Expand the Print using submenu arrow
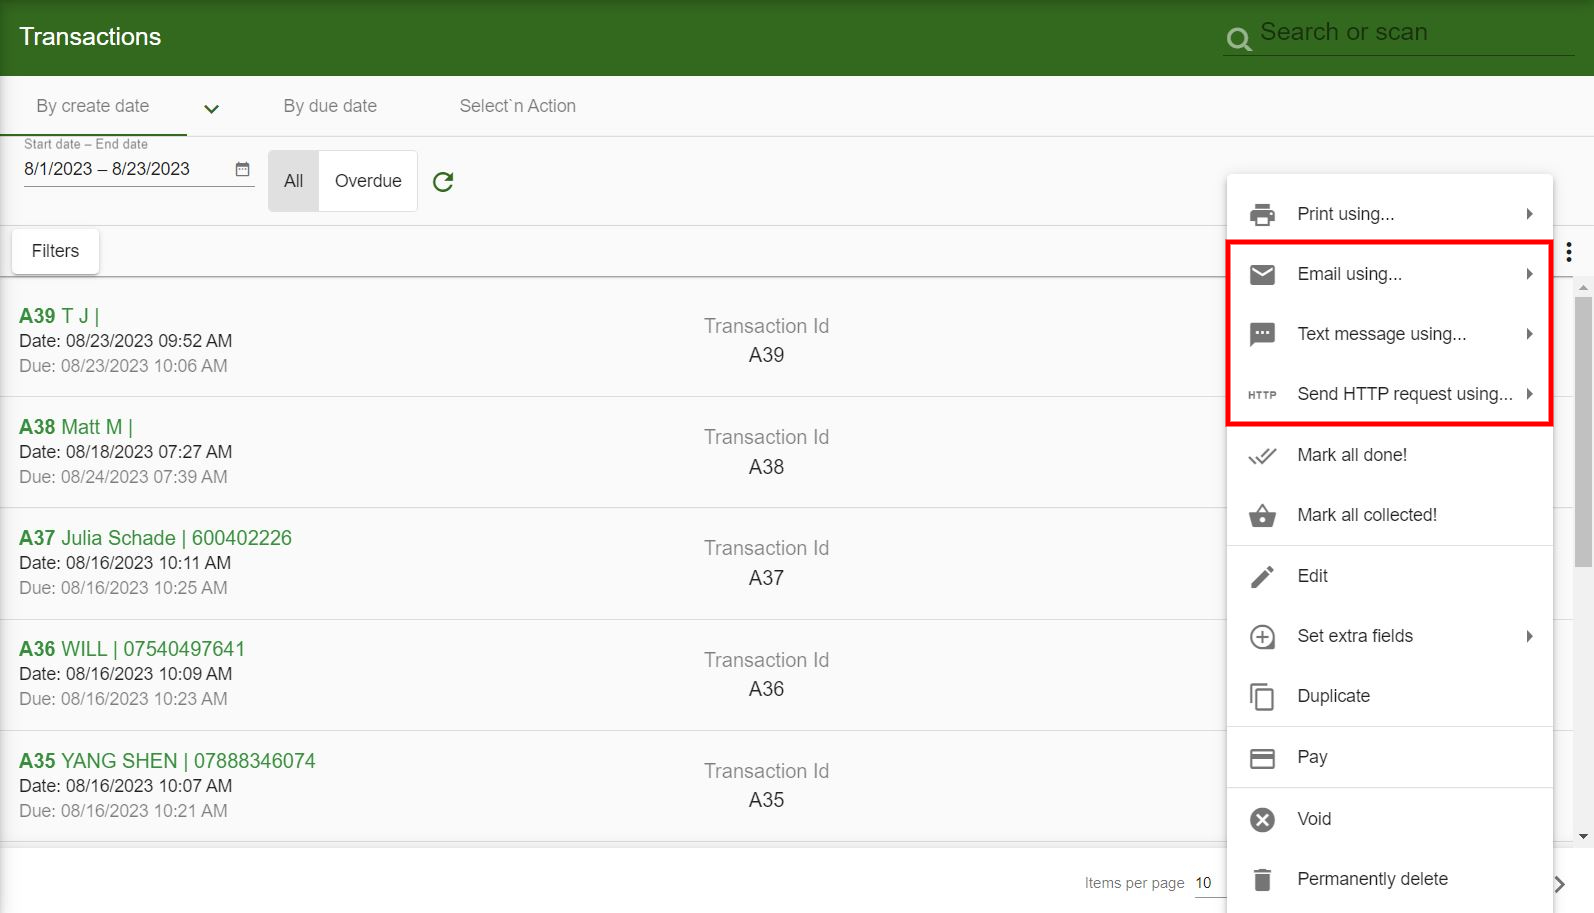The width and height of the screenshot is (1594, 913). (1529, 214)
